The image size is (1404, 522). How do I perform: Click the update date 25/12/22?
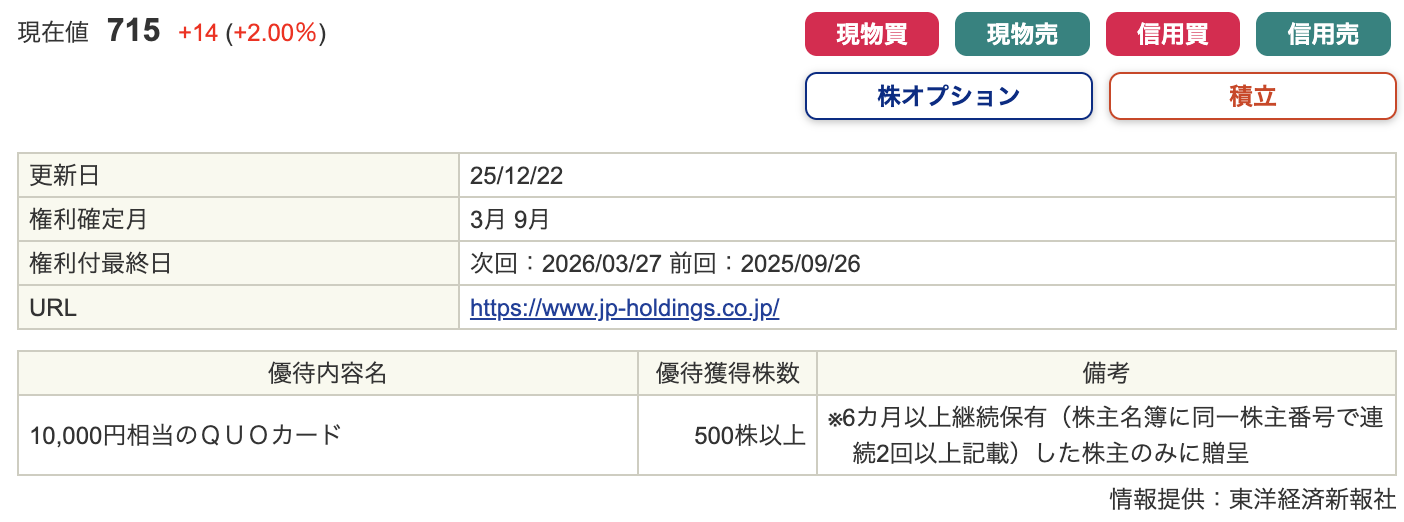coord(517,176)
